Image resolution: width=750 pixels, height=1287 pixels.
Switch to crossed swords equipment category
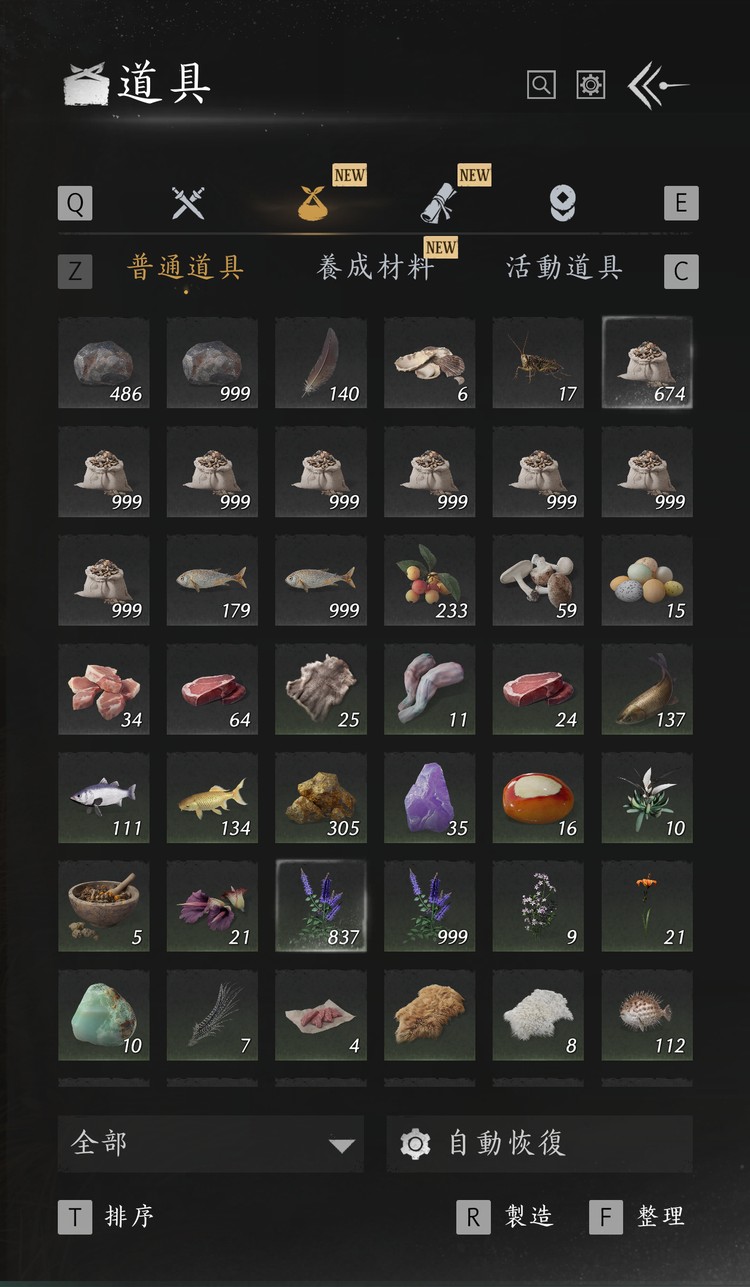click(x=188, y=203)
